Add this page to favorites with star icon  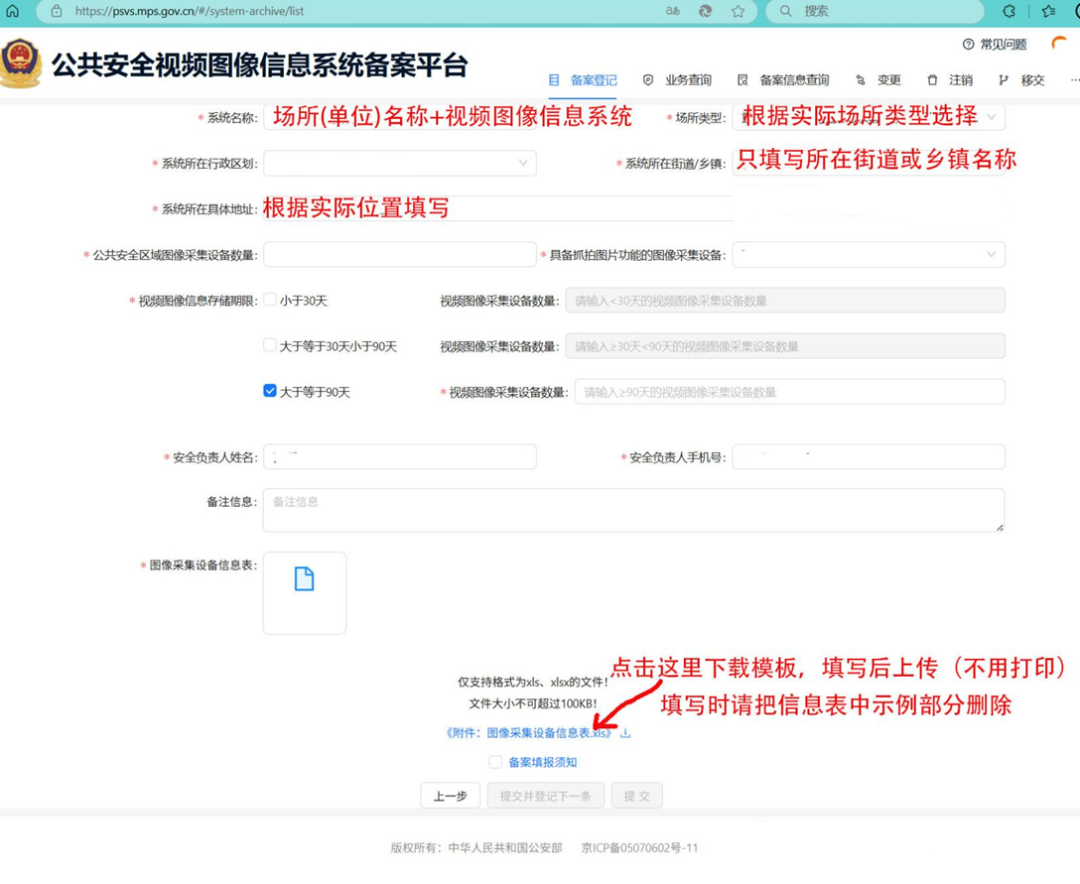(x=738, y=11)
